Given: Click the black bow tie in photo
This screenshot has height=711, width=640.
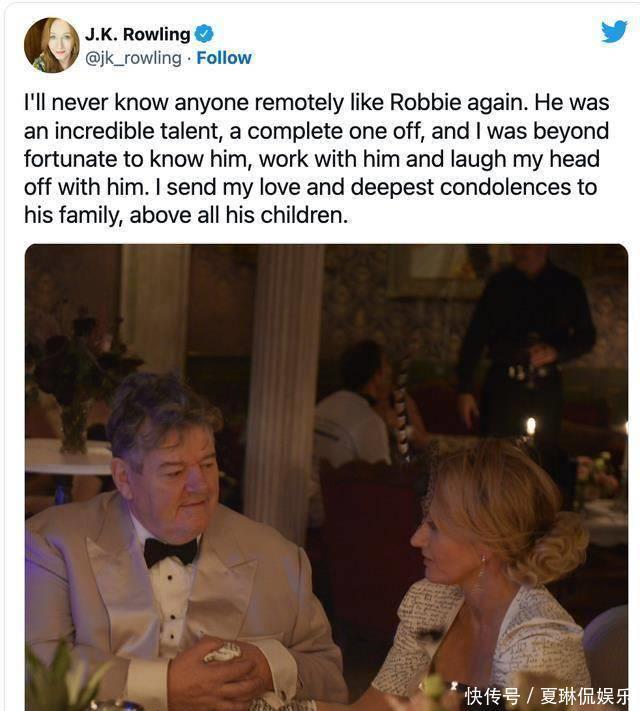Looking at the screenshot, I should [170, 550].
